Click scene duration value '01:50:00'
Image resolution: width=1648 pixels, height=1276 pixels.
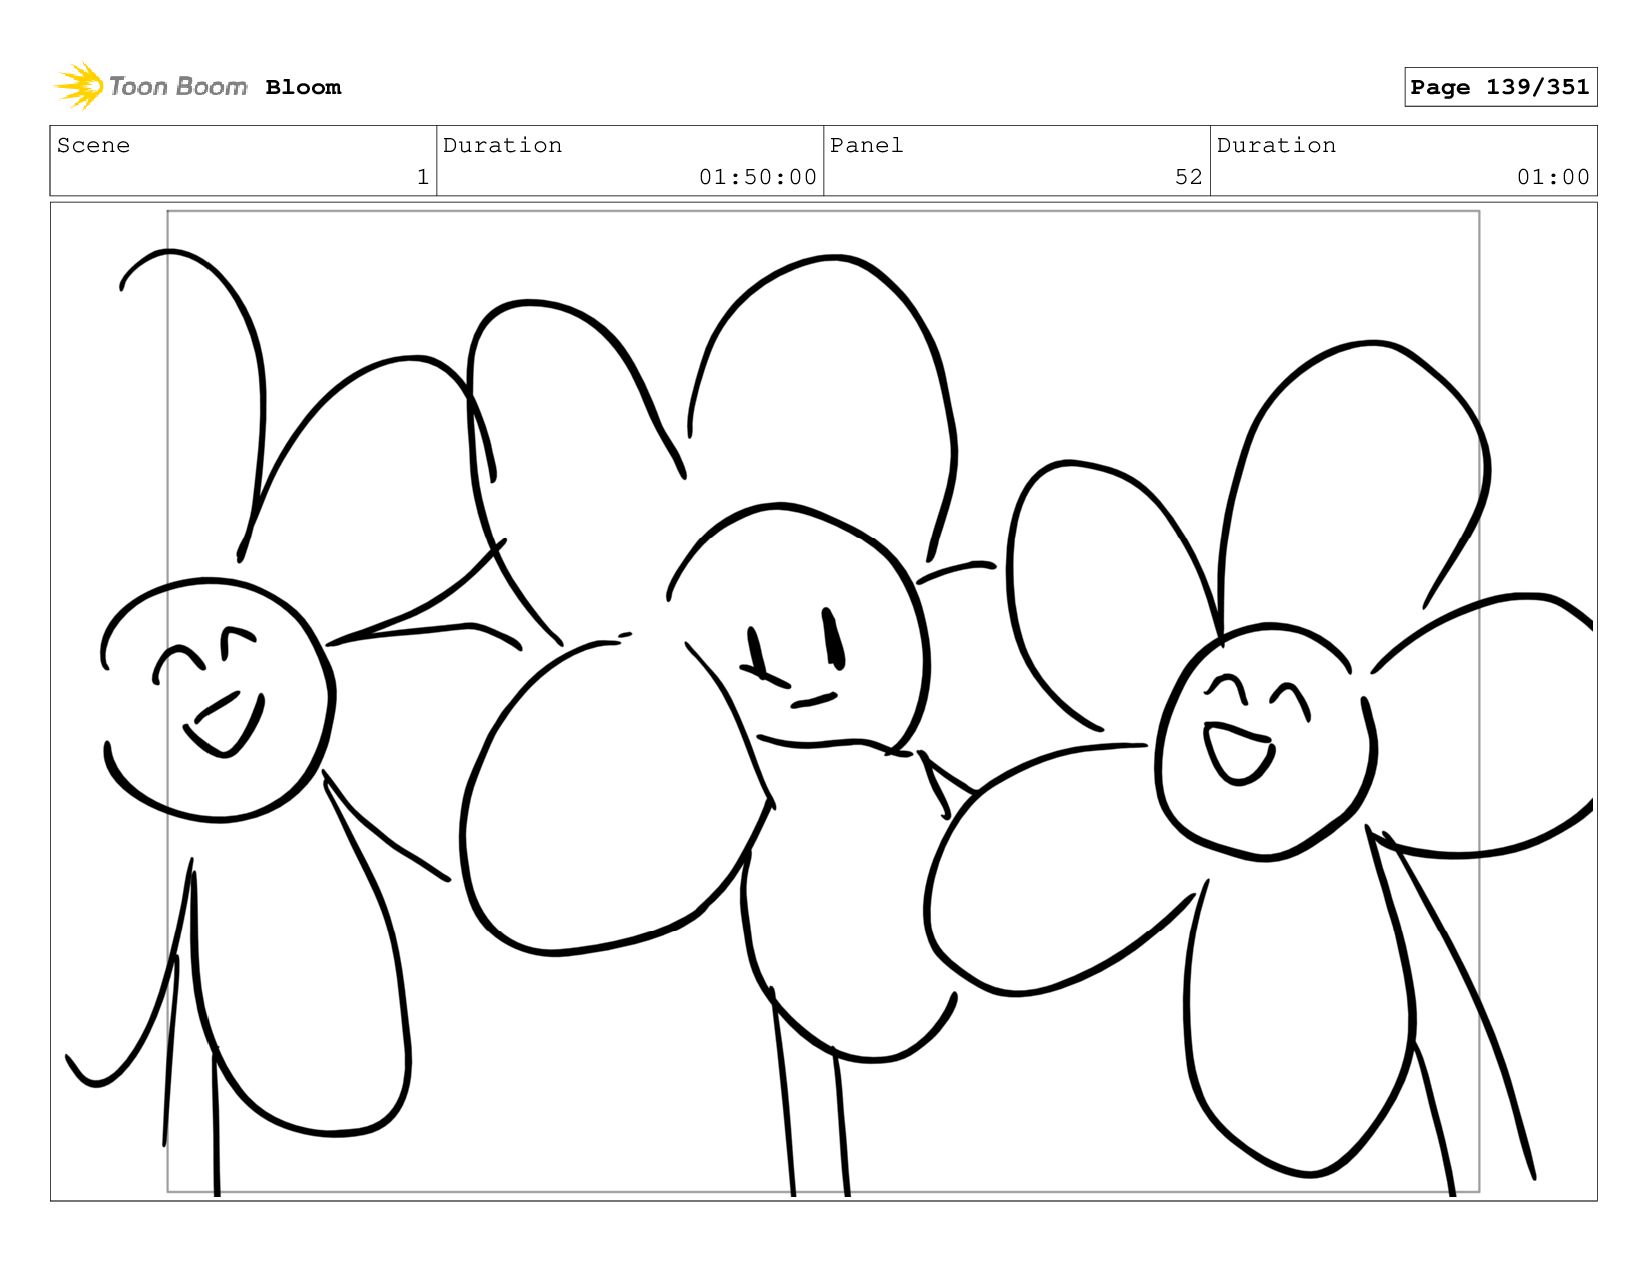758,177
